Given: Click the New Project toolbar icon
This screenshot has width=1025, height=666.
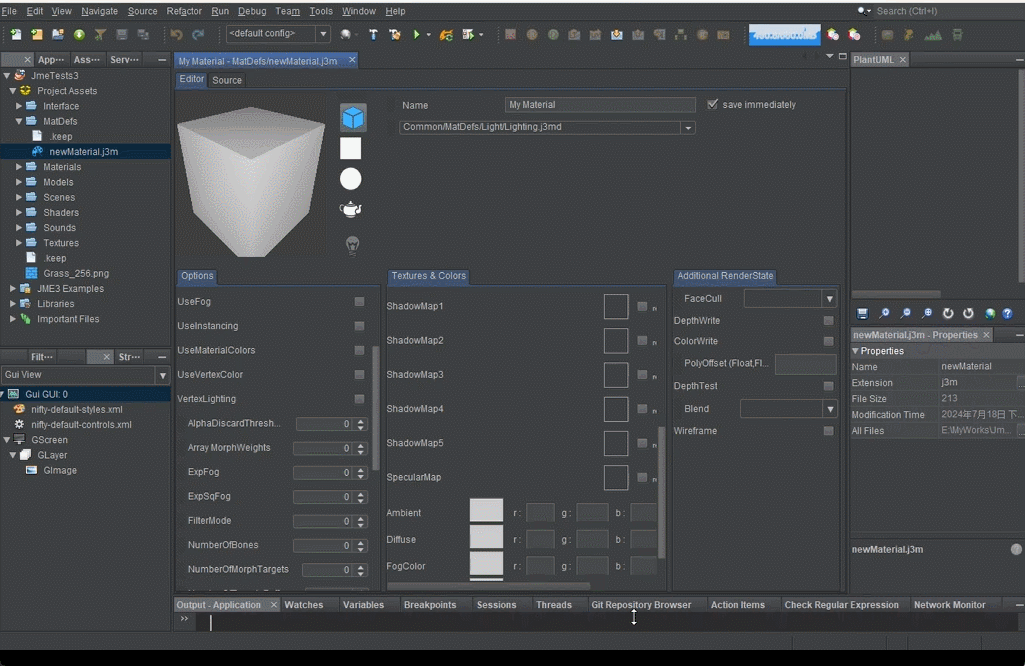Looking at the screenshot, I should pos(37,35).
